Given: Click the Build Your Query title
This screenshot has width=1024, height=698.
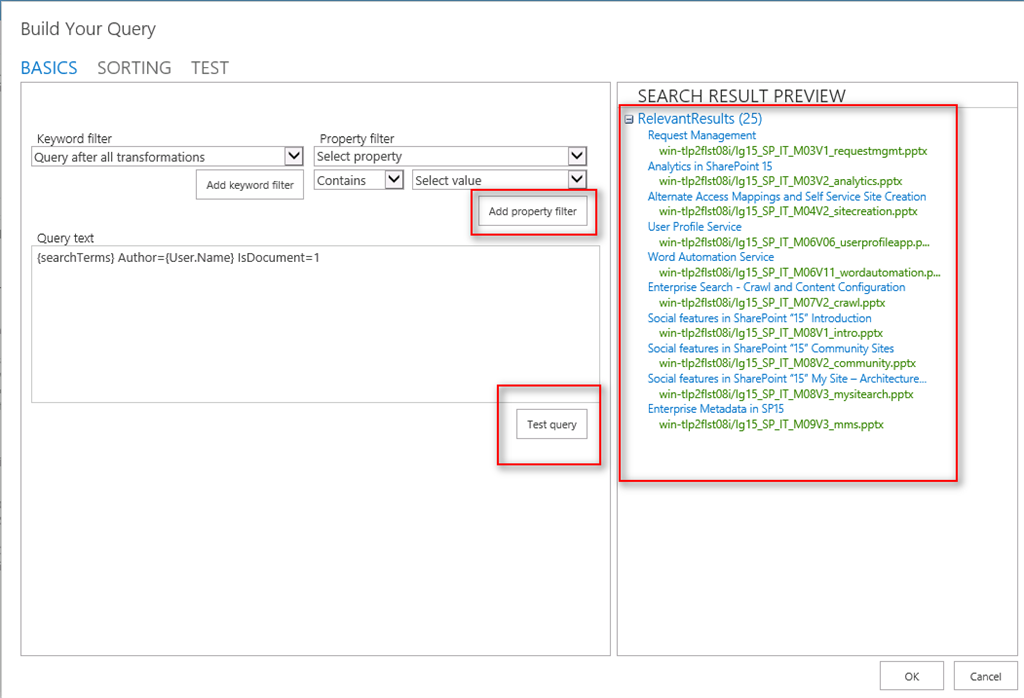Looking at the screenshot, I should coord(88,29).
